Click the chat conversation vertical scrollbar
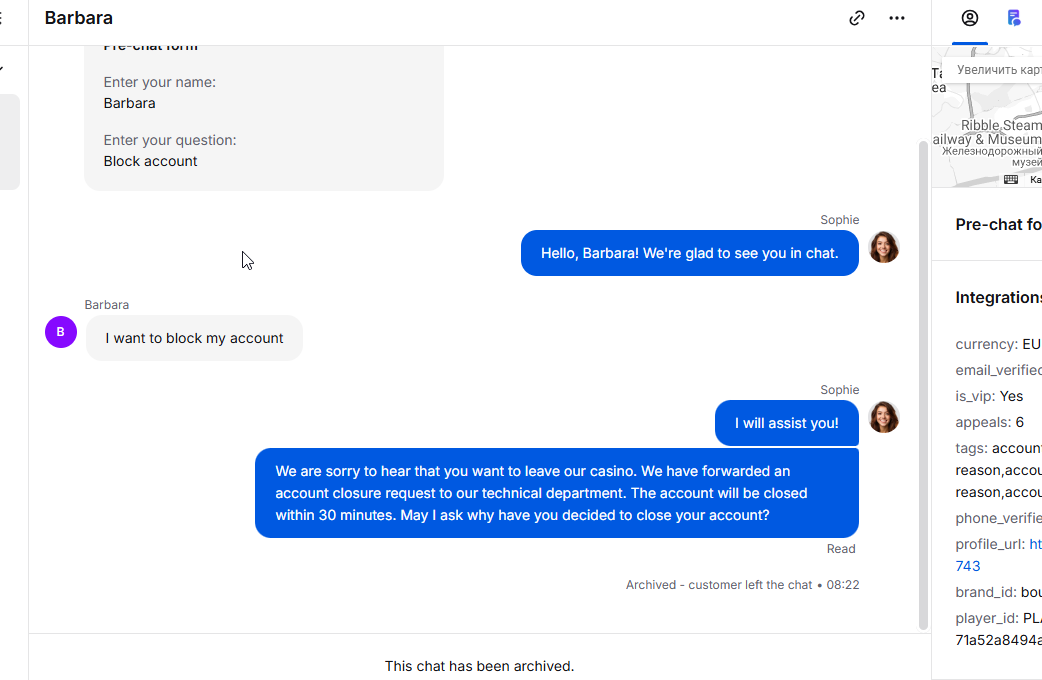The height and width of the screenshot is (680, 1042). click(x=923, y=380)
